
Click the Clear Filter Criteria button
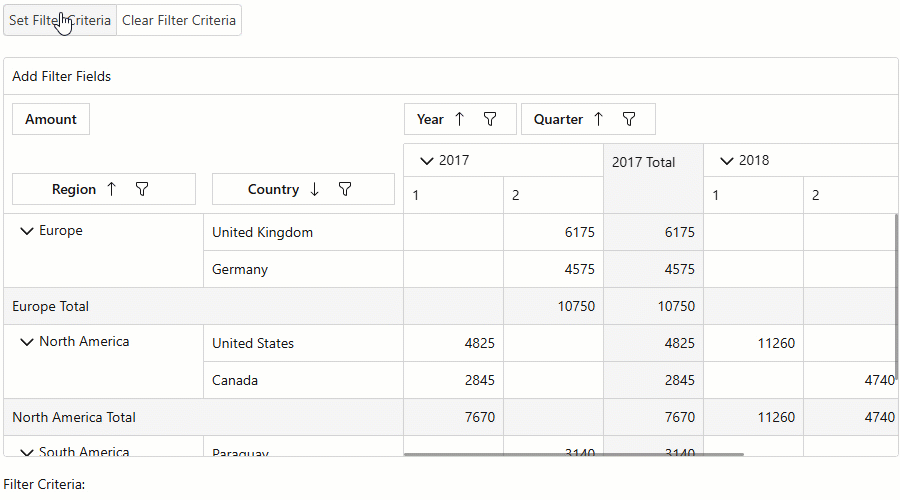point(179,20)
